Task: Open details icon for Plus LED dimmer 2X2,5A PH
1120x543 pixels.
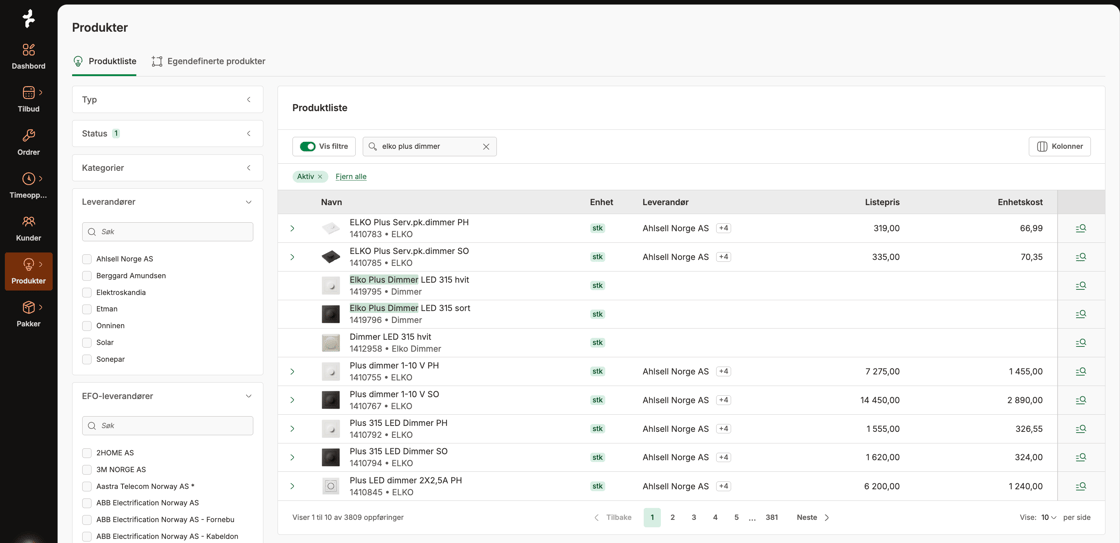Action: click(x=1081, y=485)
